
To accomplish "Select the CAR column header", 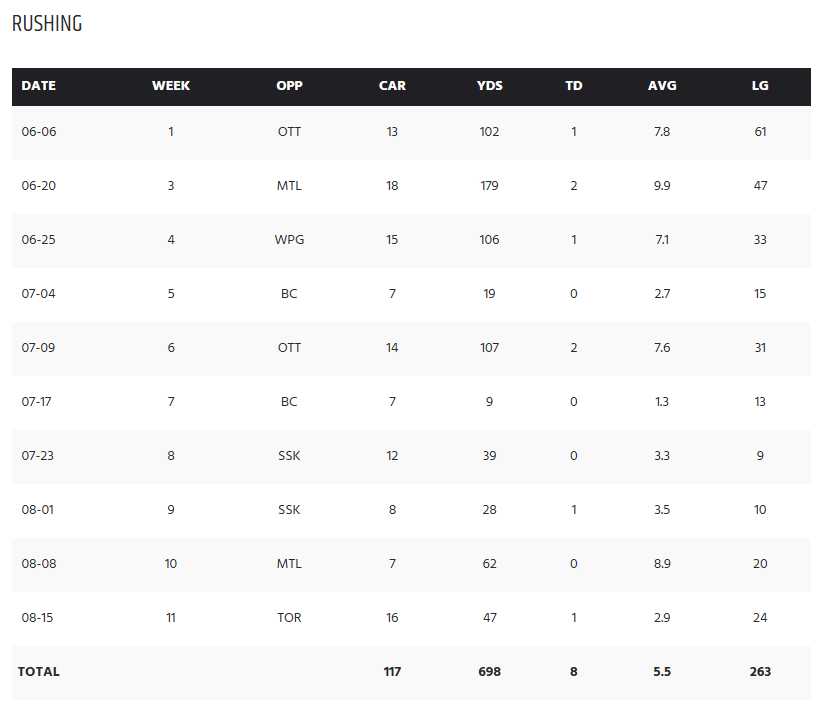I will 392,86.
